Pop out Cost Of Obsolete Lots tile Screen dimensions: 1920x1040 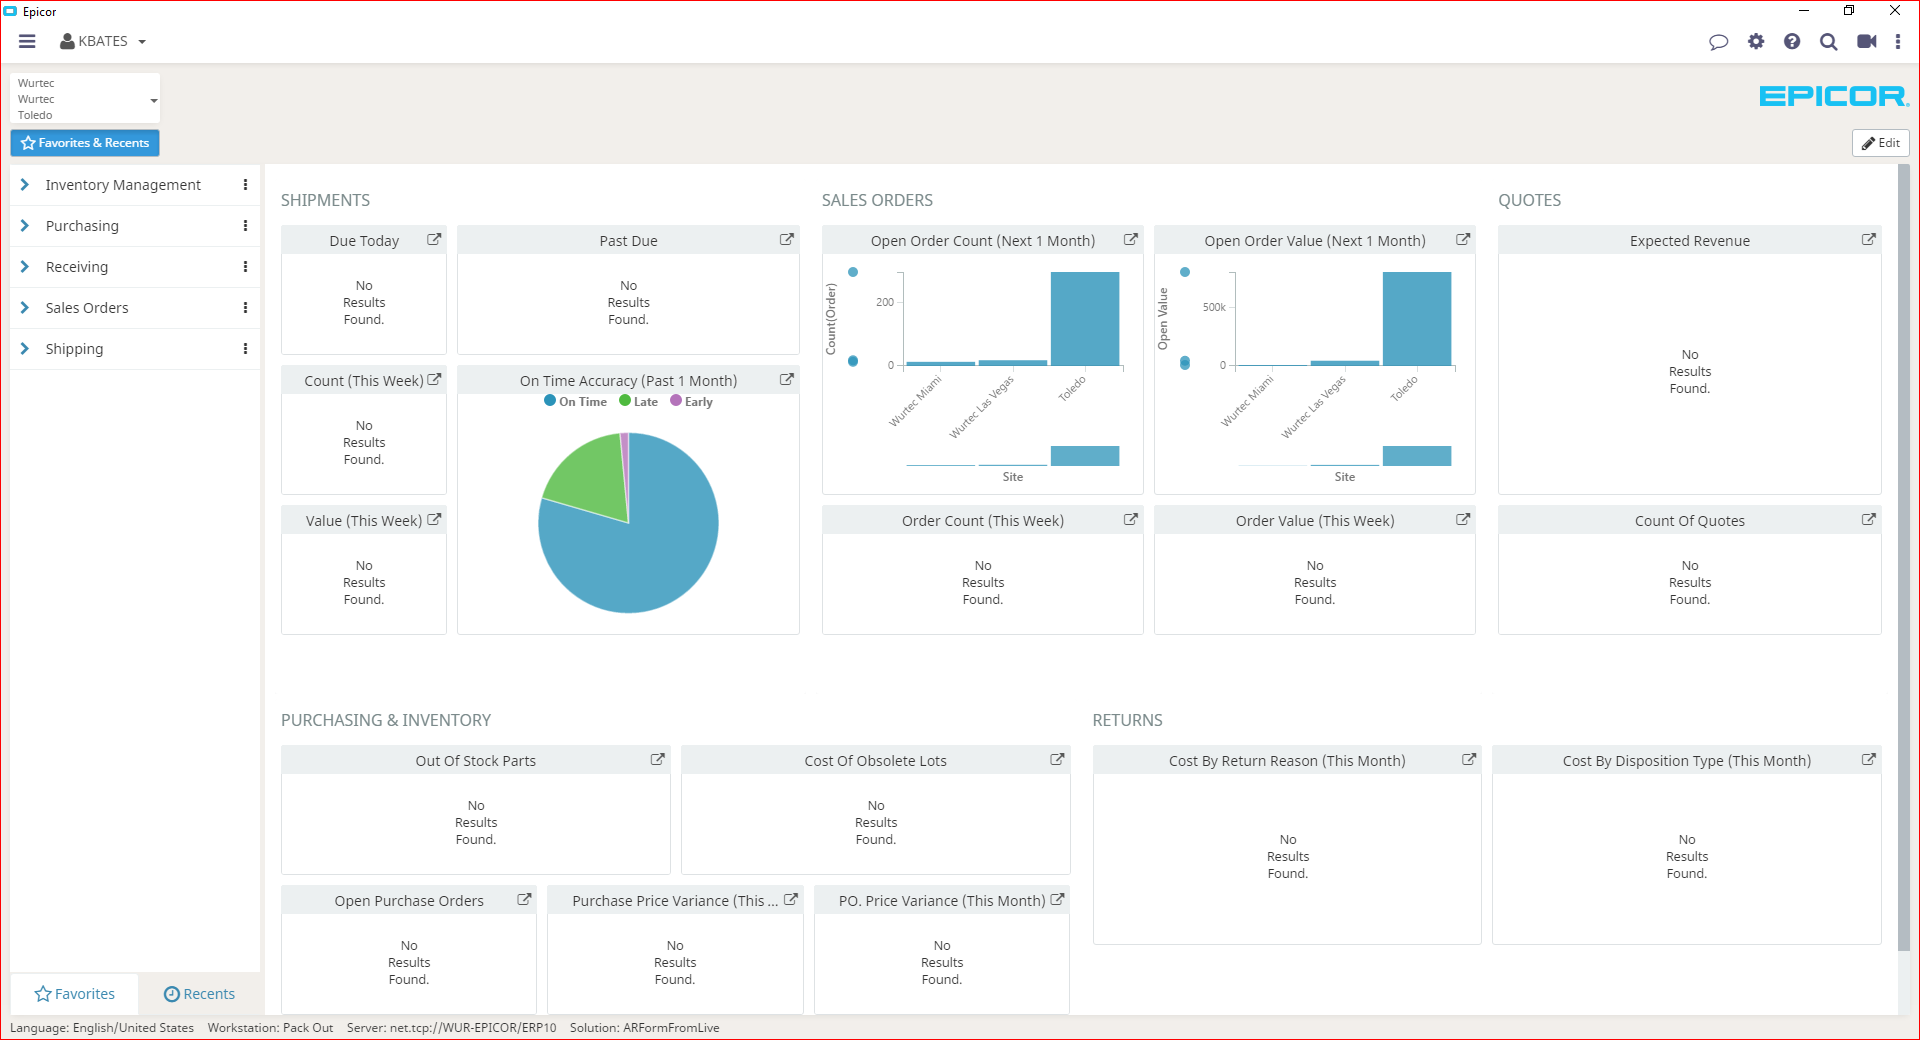tap(1057, 760)
